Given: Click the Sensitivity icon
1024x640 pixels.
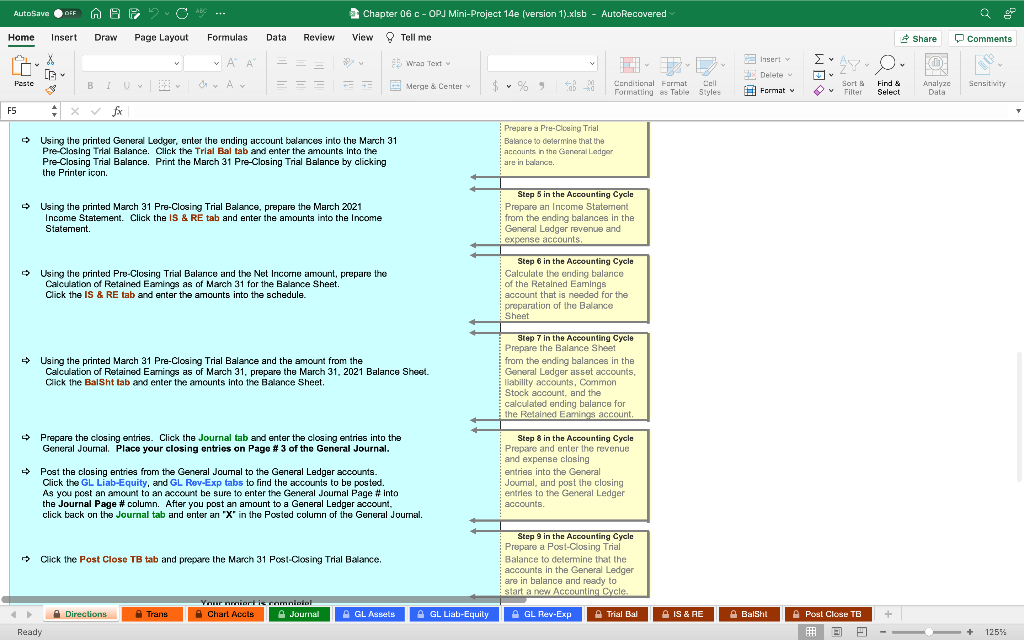Looking at the screenshot, I should coord(987,71).
